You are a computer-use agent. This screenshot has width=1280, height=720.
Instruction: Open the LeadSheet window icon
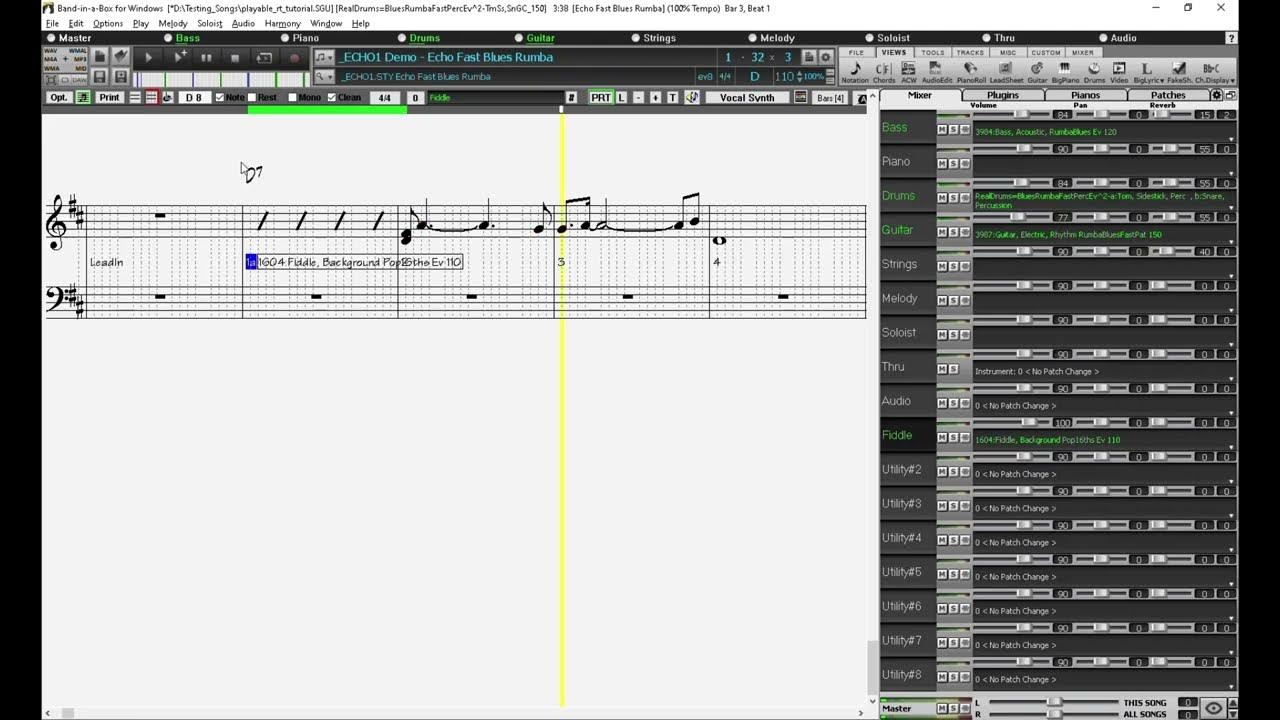pos(1006,73)
